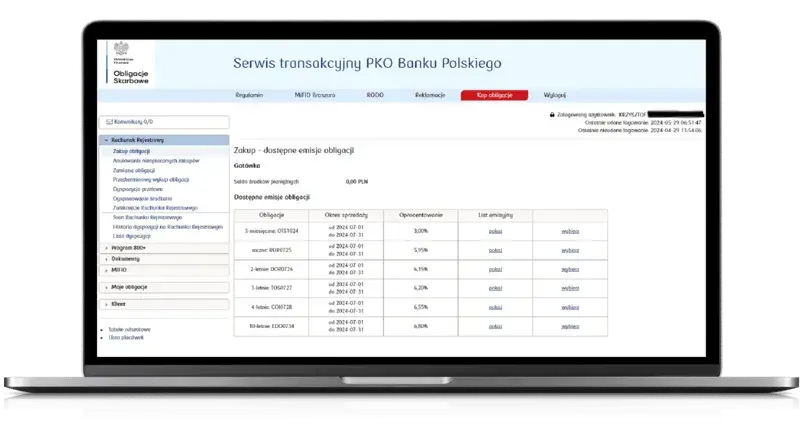
Task: Click pokaż for the 4-letnie COI0728 bond
Action: [x=495, y=308]
